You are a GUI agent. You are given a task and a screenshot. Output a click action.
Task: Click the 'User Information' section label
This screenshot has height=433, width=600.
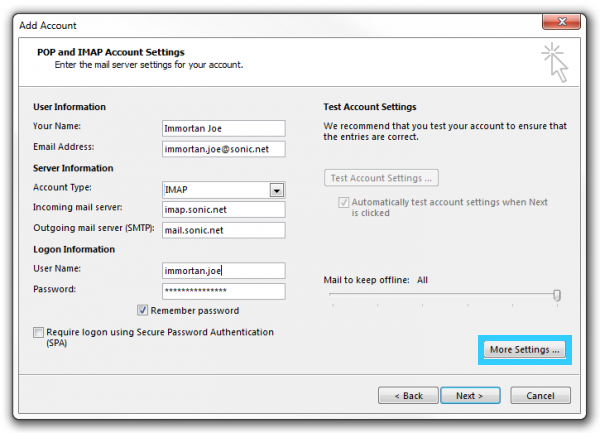tap(69, 107)
